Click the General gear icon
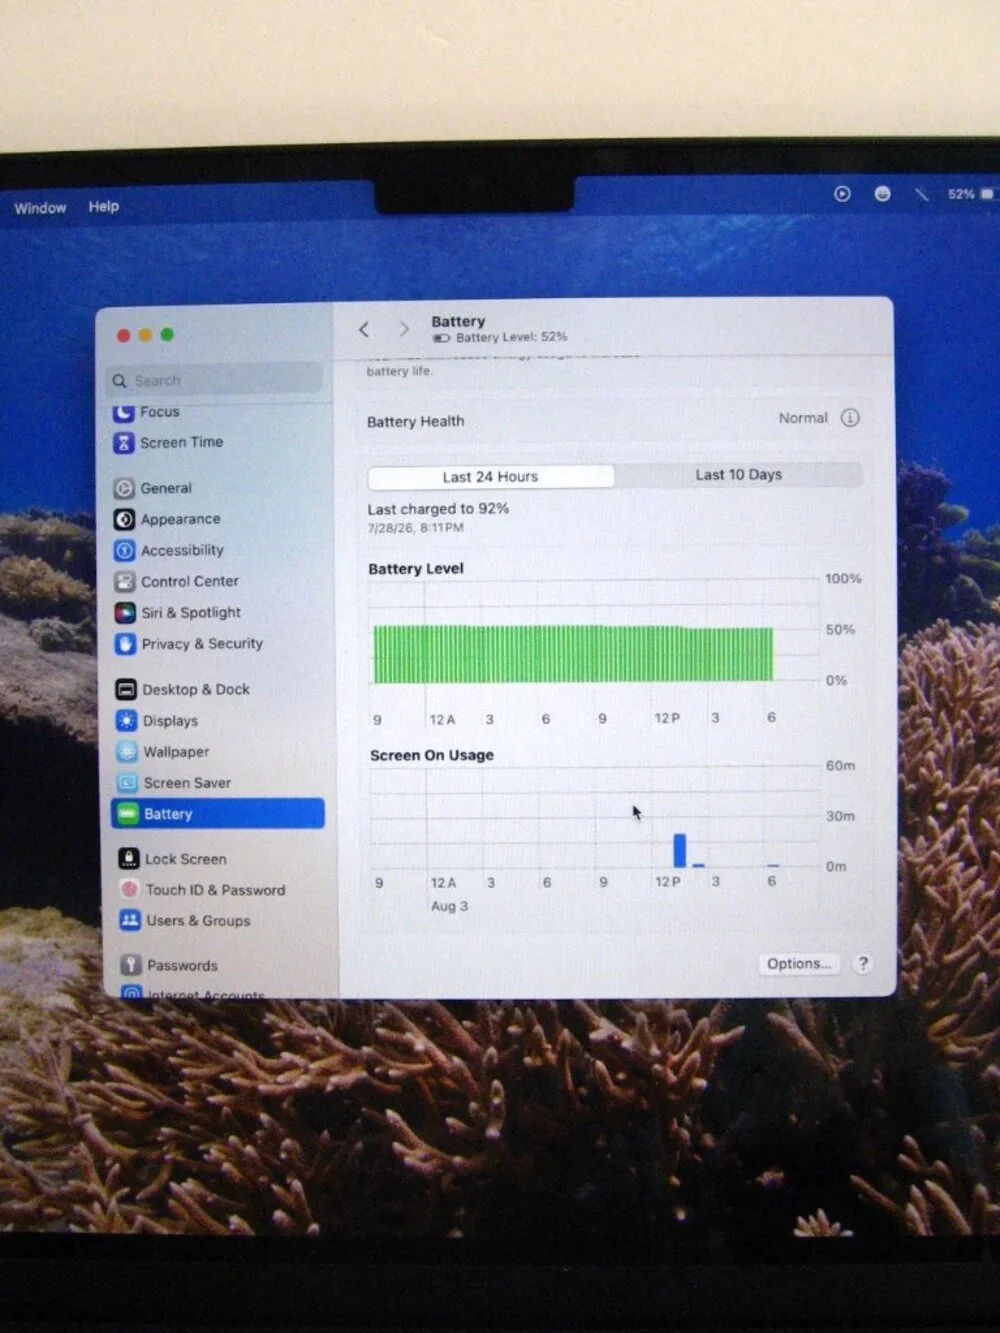The width and height of the screenshot is (1000, 1333). 124,489
